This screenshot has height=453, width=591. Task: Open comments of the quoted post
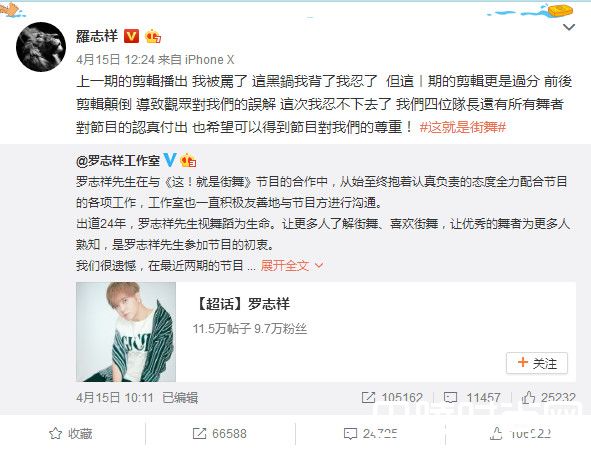pos(472,397)
